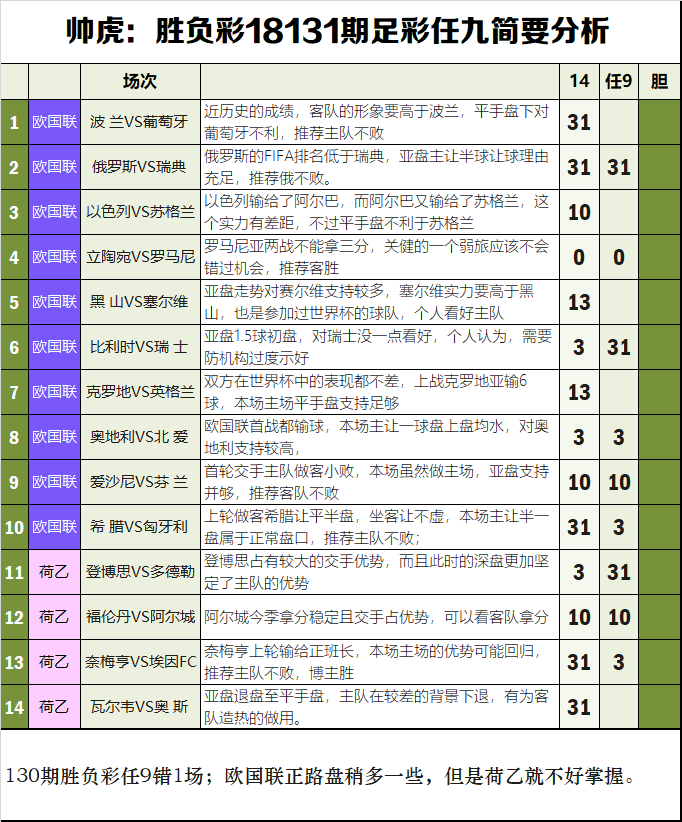
Task: Click "欧国联" cell in 比利时VS瑞士 row
Action: tap(55, 347)
